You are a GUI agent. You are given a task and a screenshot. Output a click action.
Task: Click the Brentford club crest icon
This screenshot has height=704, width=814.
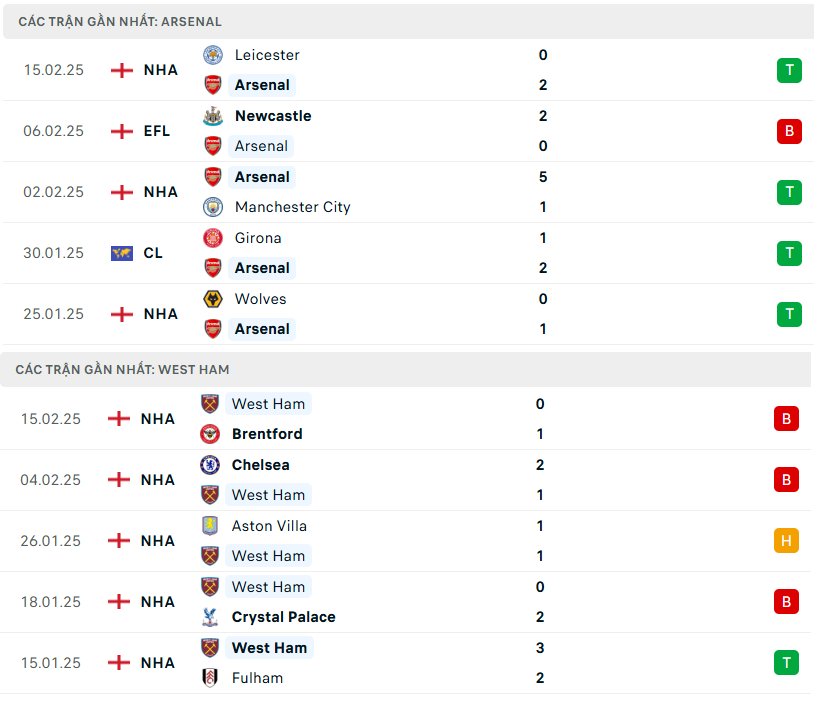pos(210,434)
